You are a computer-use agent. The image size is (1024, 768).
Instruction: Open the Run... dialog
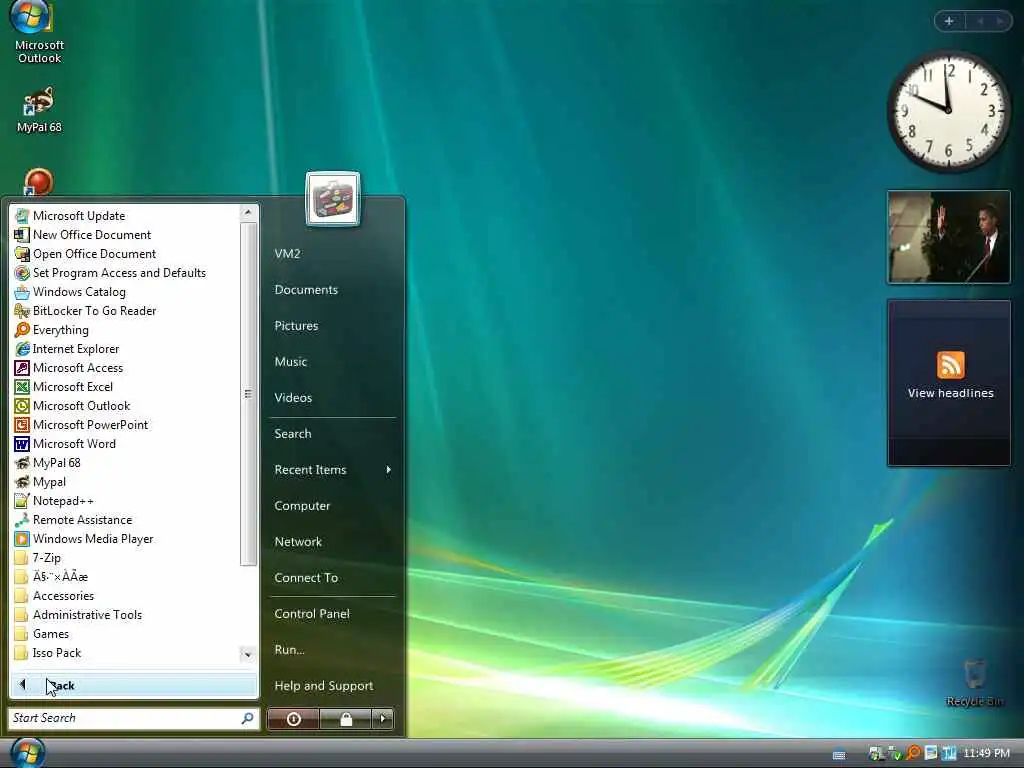coord(289,649)
